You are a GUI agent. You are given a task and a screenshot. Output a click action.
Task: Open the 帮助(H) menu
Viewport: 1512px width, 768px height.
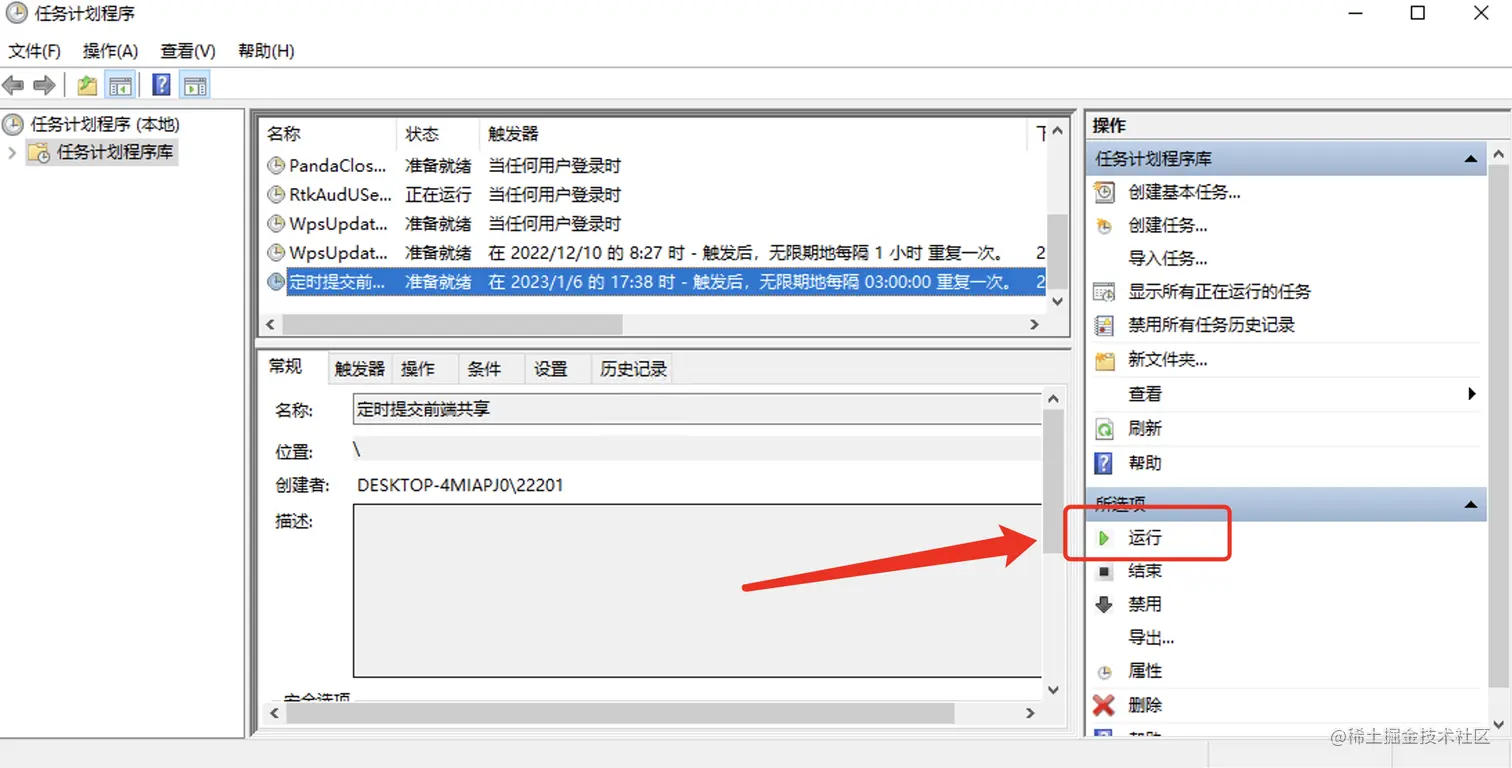pyautogui.click(x=266, y=51)
